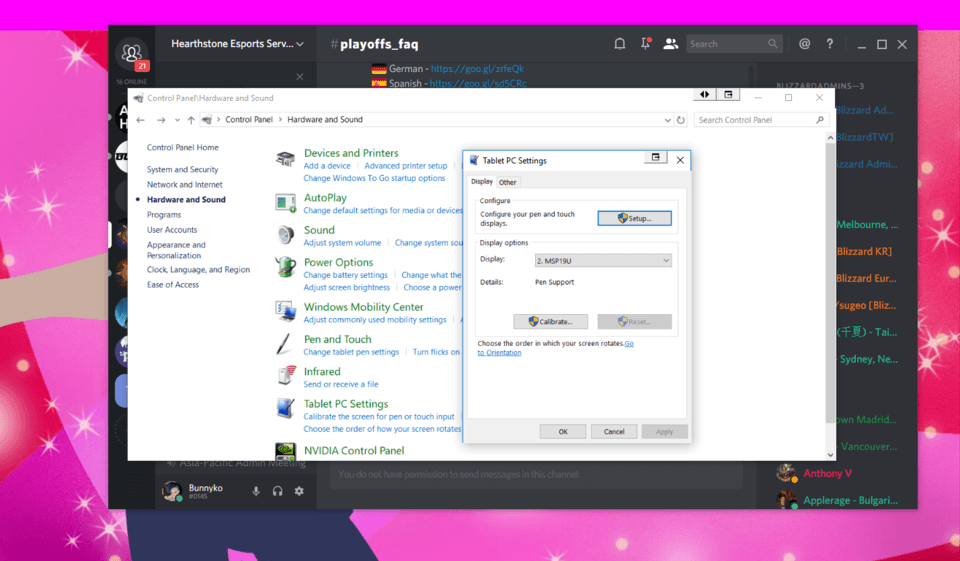Open the Display selection dropdown
The image size is (960, 561).
[602, 260]
